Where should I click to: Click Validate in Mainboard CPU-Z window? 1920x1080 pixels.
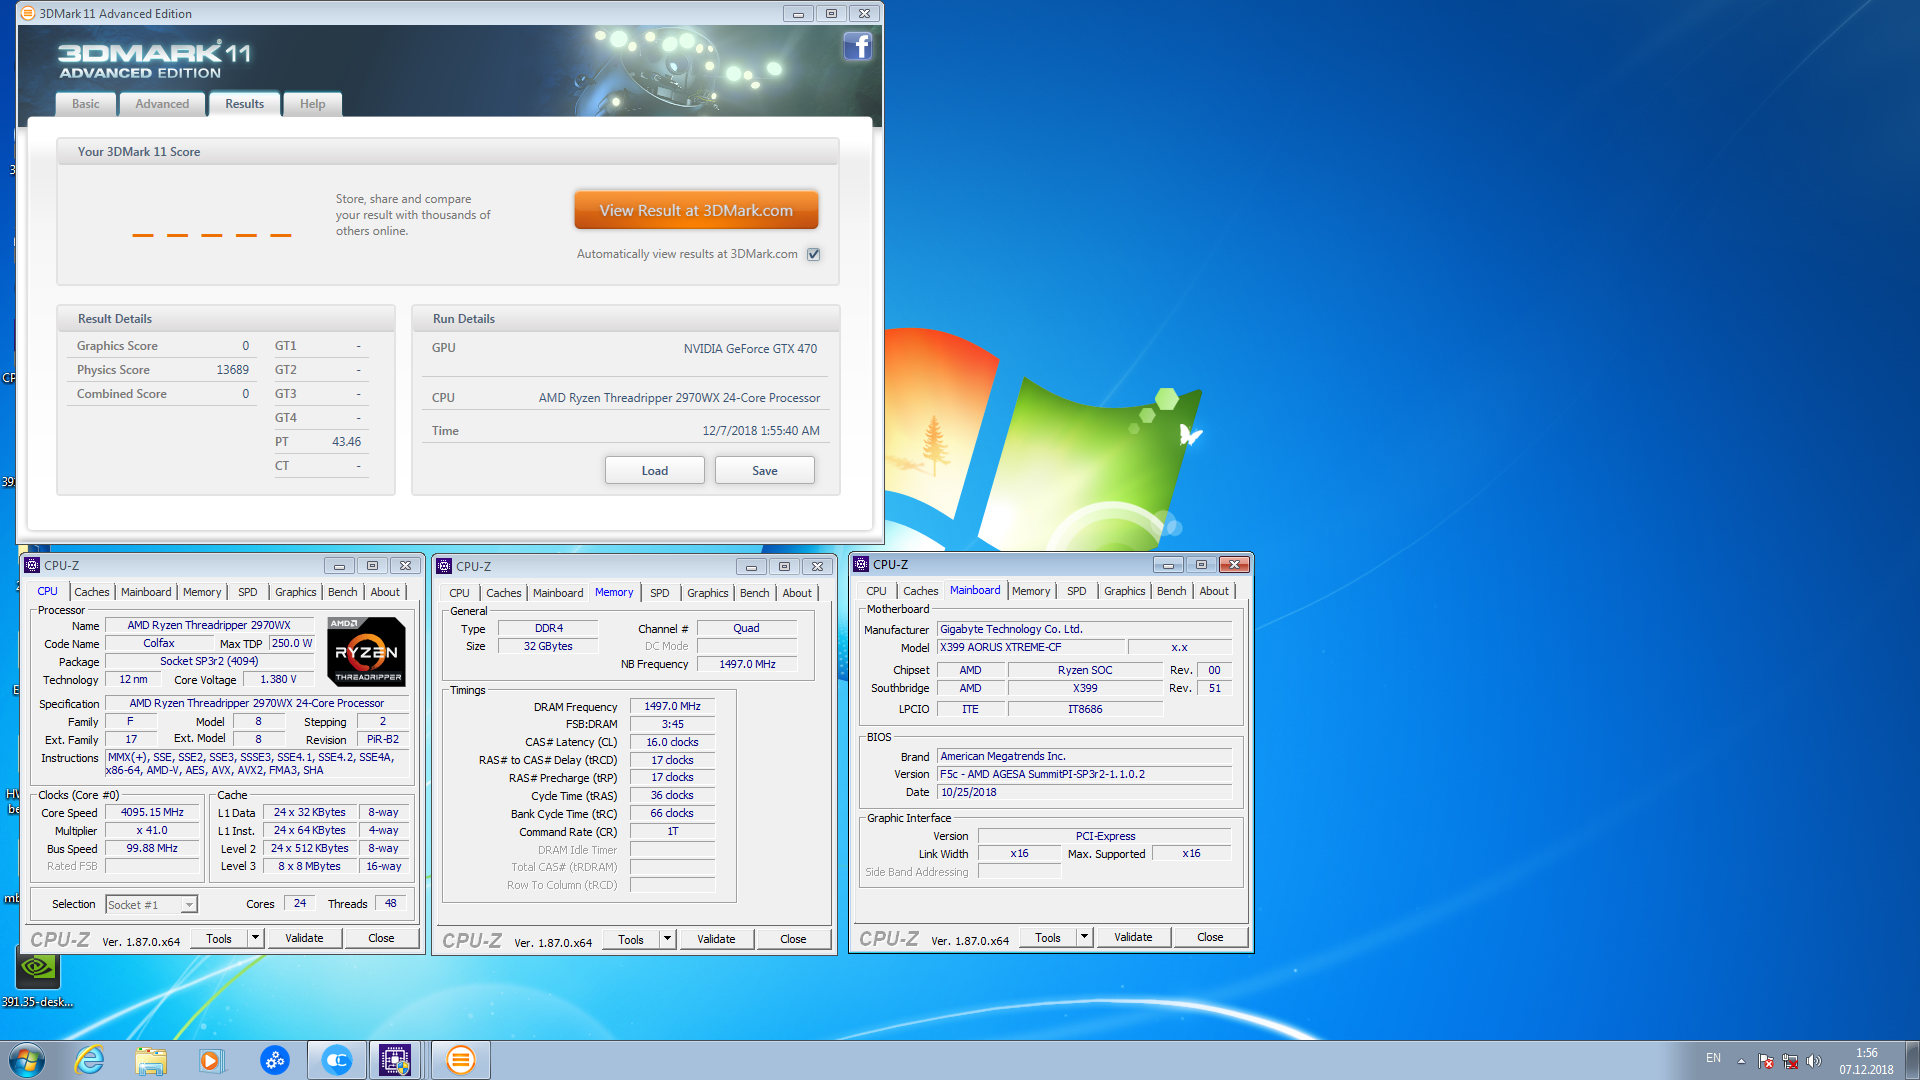pos(1133,937)
